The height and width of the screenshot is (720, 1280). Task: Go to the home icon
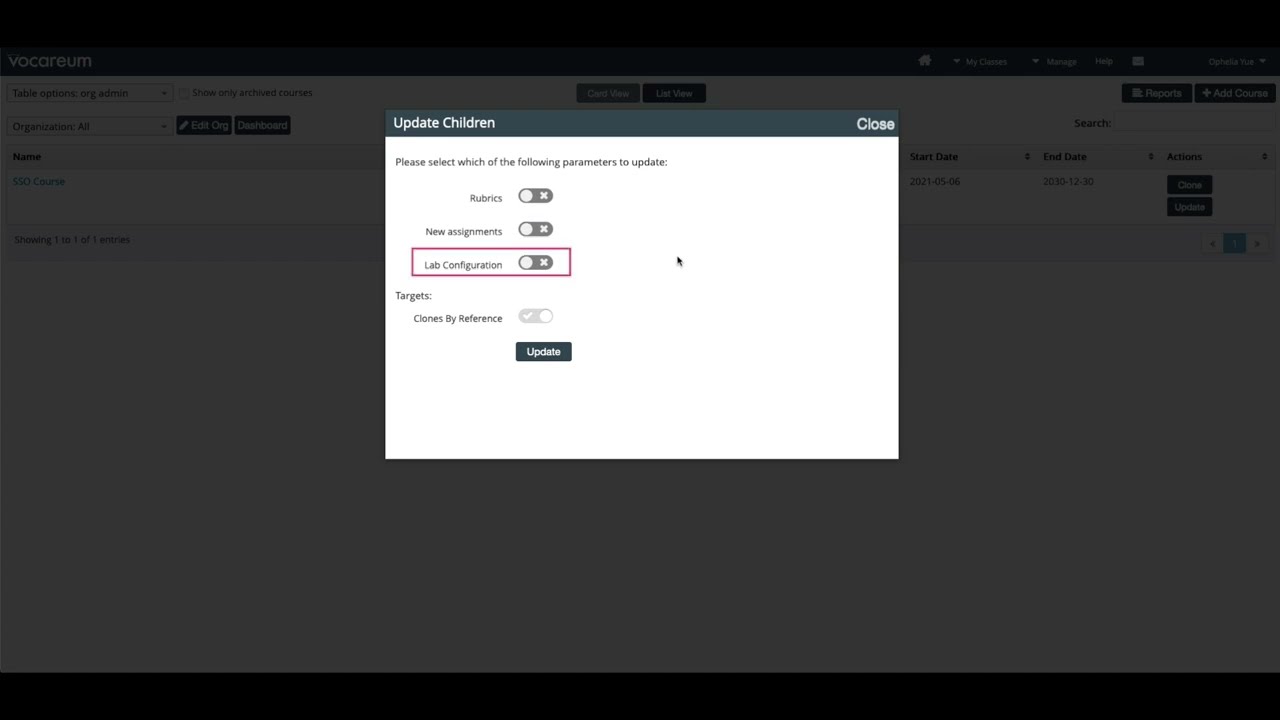[924, 61]
